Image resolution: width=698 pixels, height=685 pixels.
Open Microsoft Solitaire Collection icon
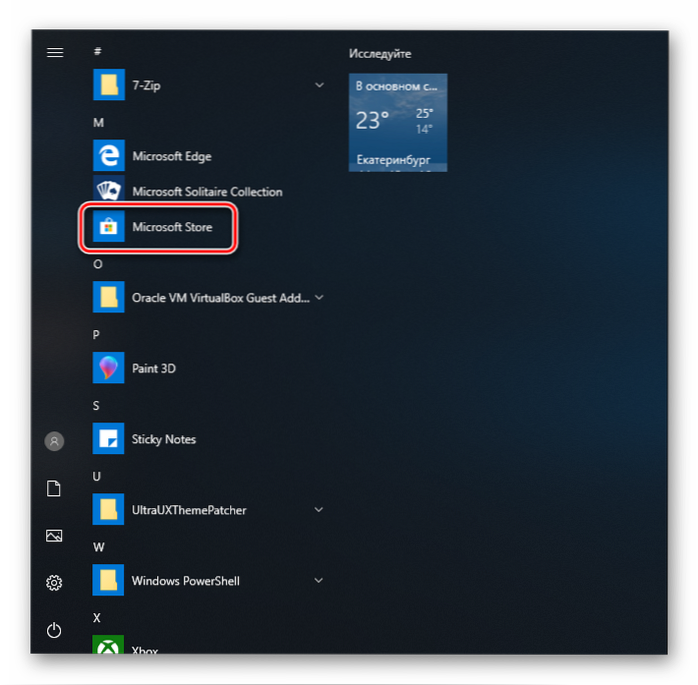pos(108,191)
